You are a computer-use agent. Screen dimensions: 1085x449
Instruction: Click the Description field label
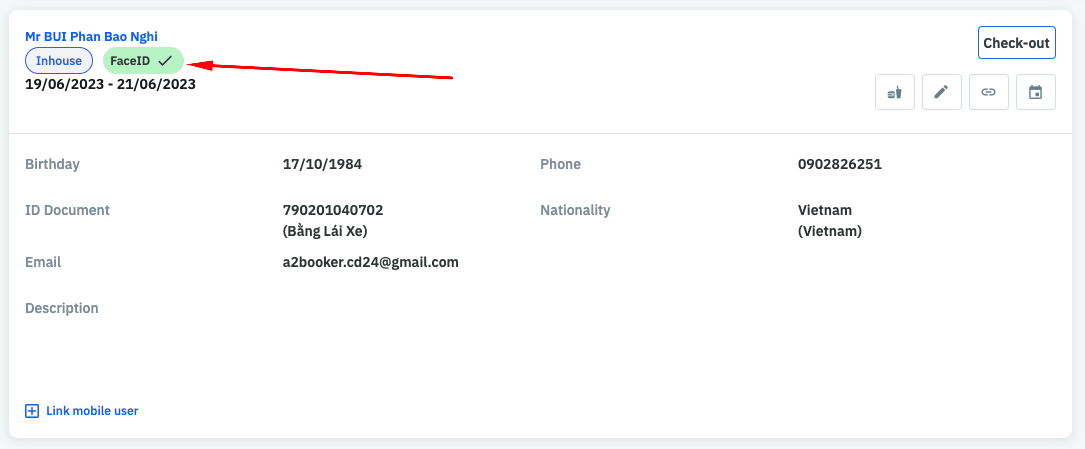click(62, 308)
